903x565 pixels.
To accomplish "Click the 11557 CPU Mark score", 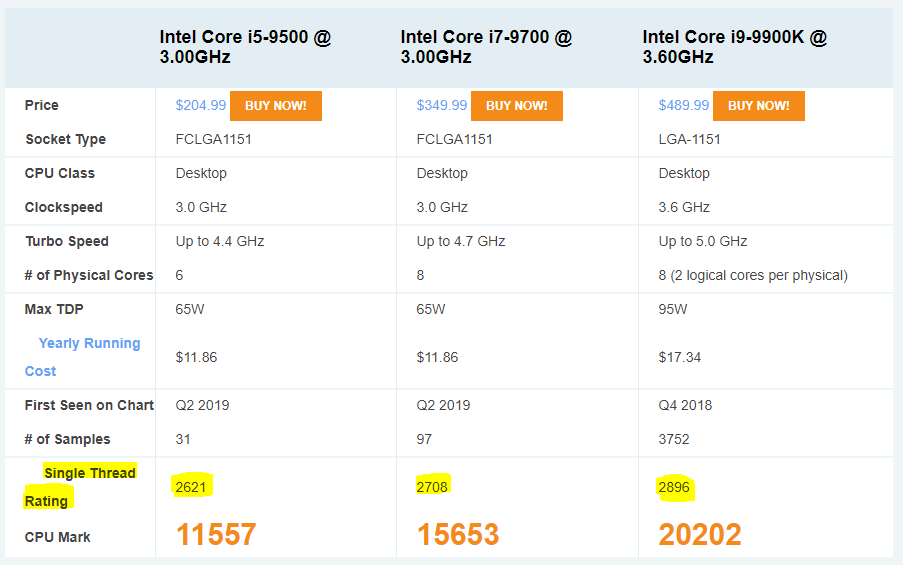I will point(216,535).
